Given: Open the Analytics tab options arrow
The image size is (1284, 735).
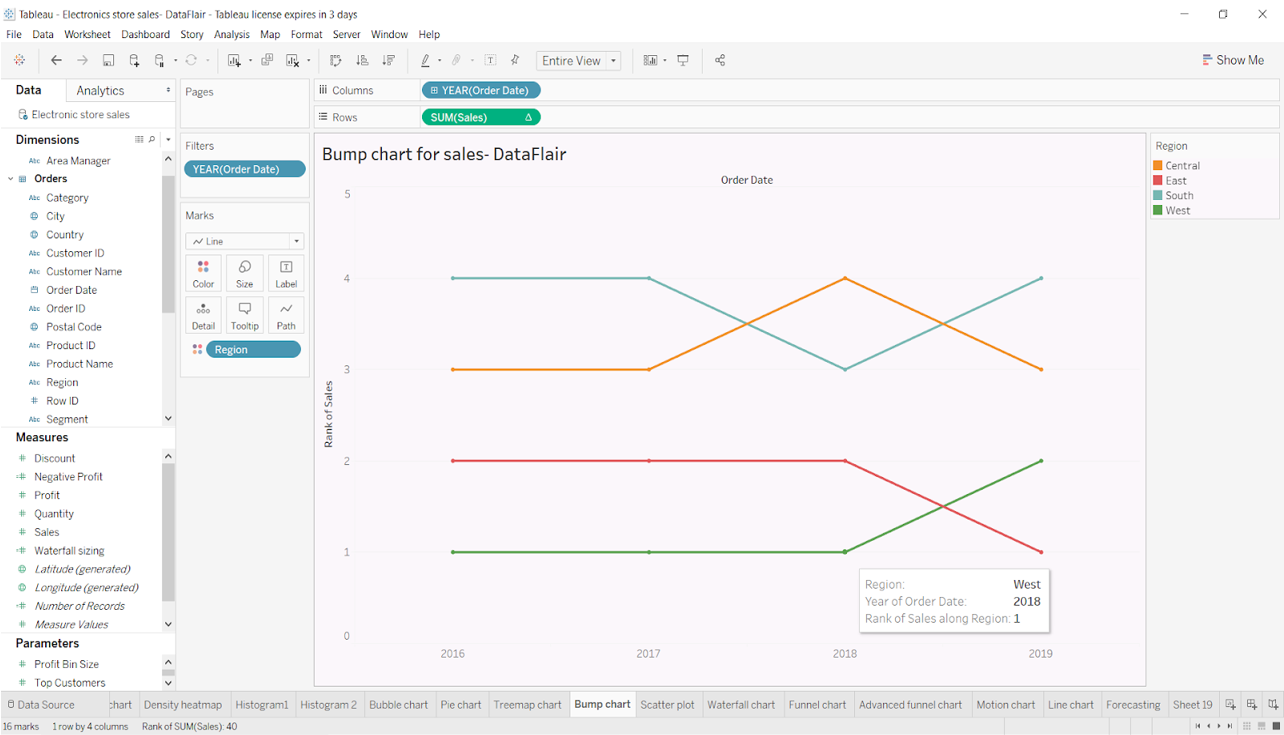Looking at the screenshot, I should coord(168,90).
